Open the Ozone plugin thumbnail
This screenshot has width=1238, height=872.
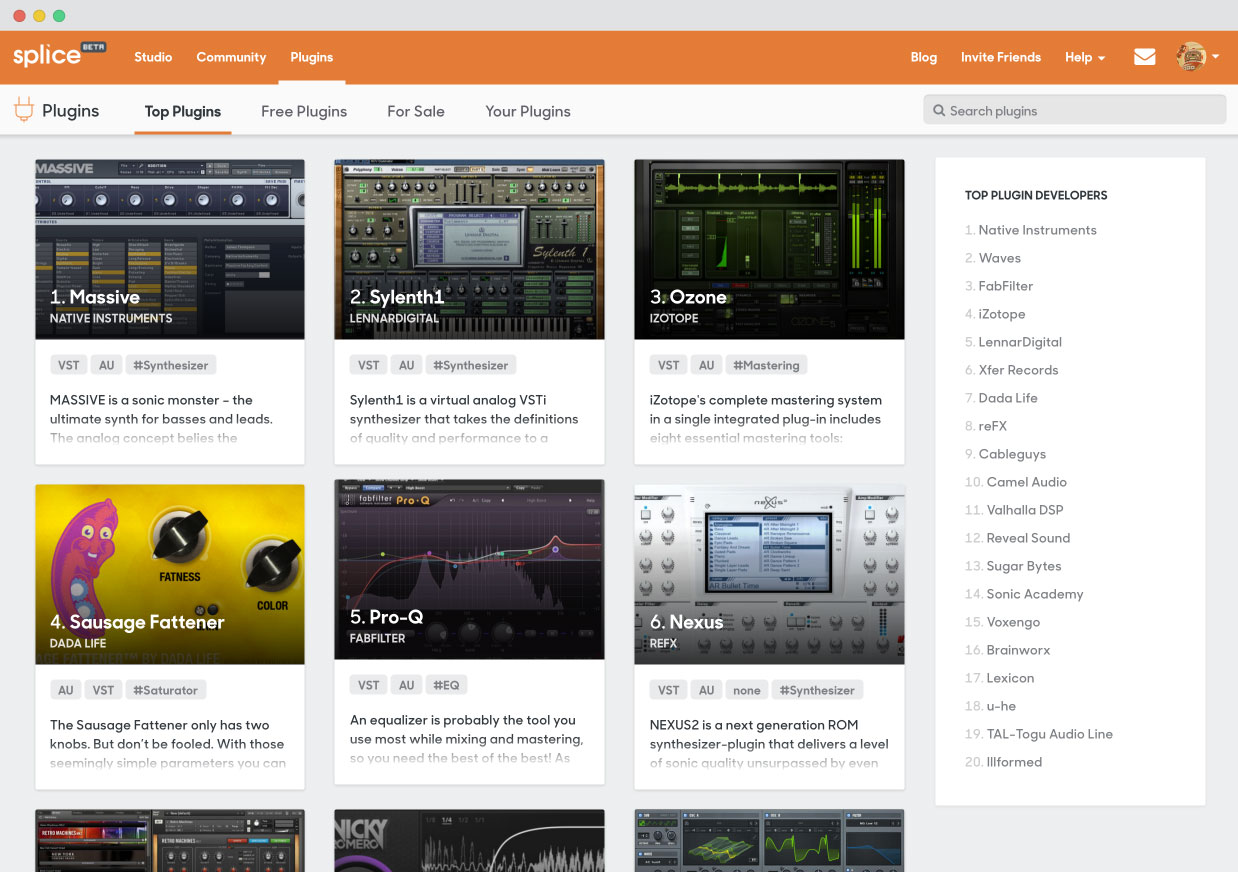click(x=770, y=249)
